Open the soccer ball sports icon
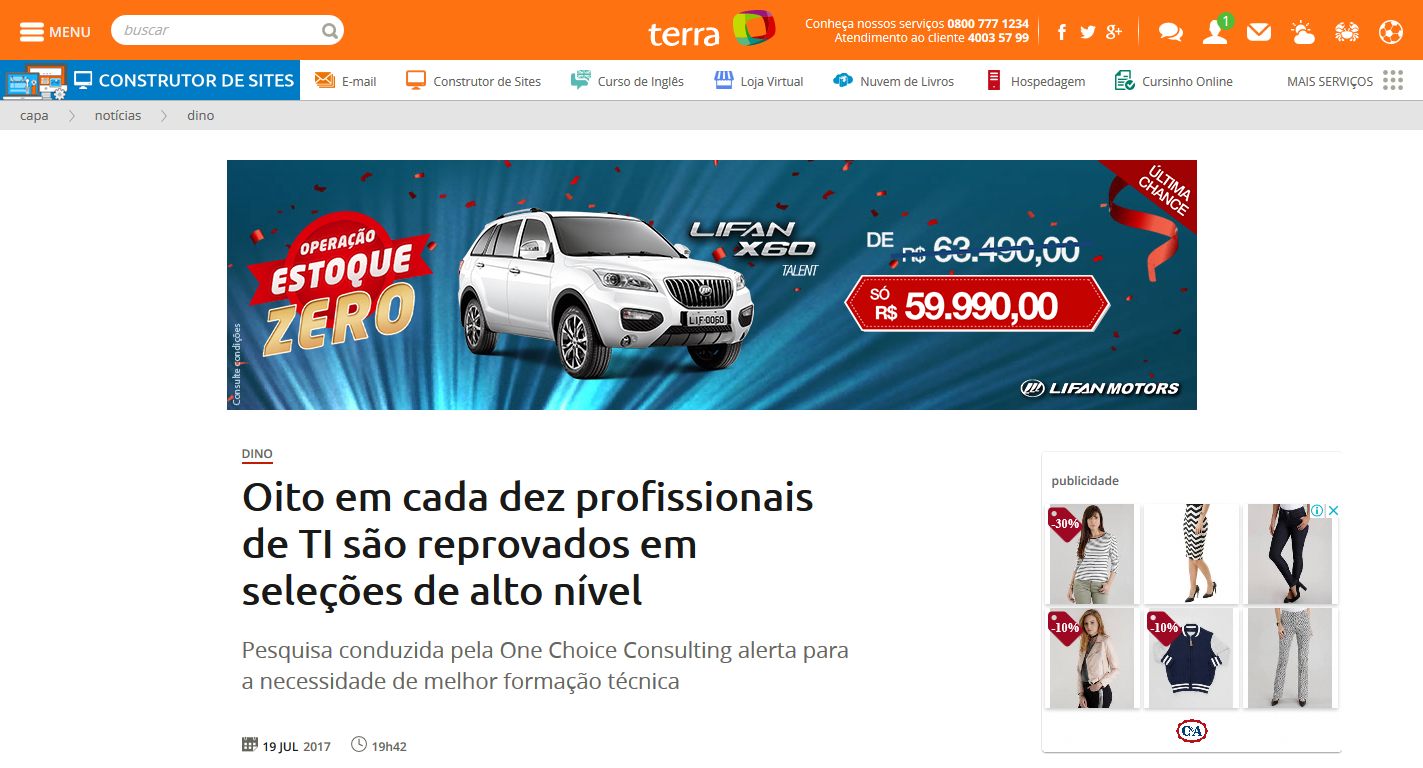The height and width of the screenshot is (768, 1423). click(x=1391, y=32)
